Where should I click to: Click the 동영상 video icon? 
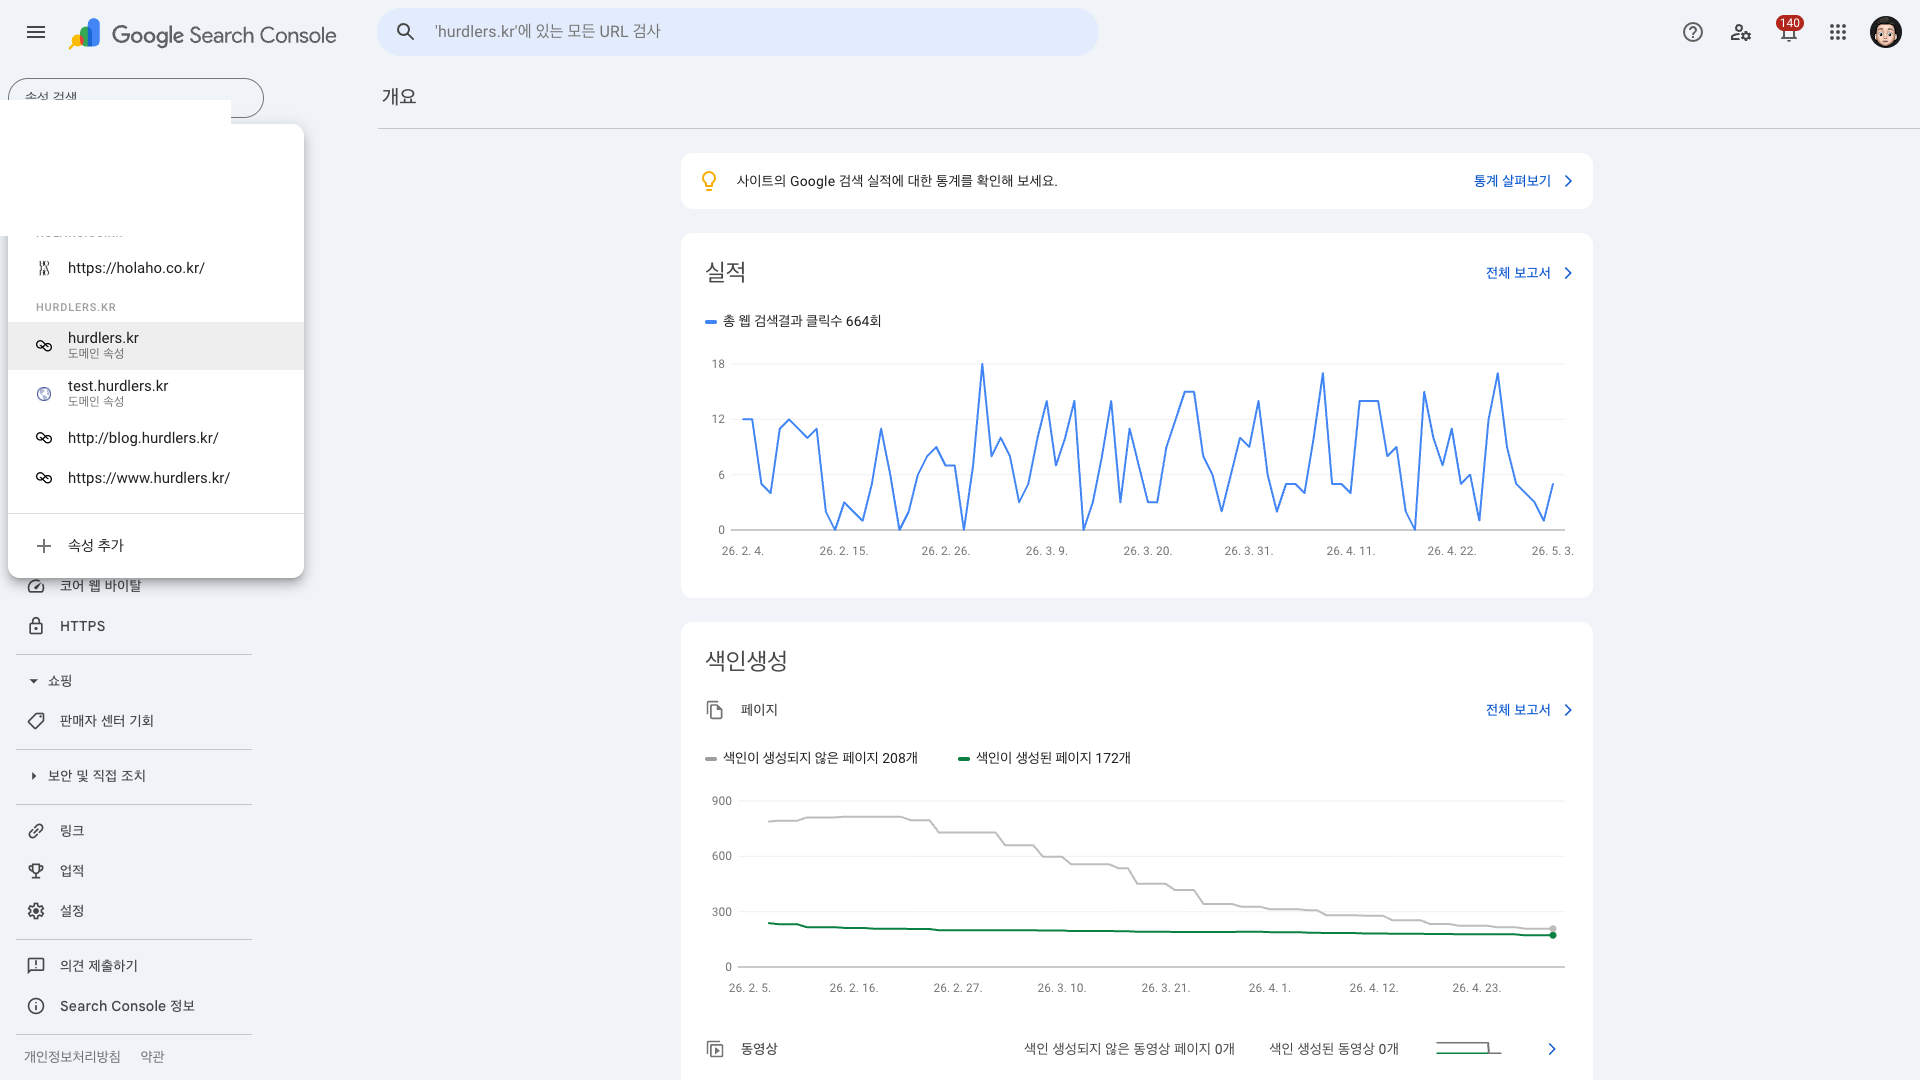click(x=715, y=1049)
